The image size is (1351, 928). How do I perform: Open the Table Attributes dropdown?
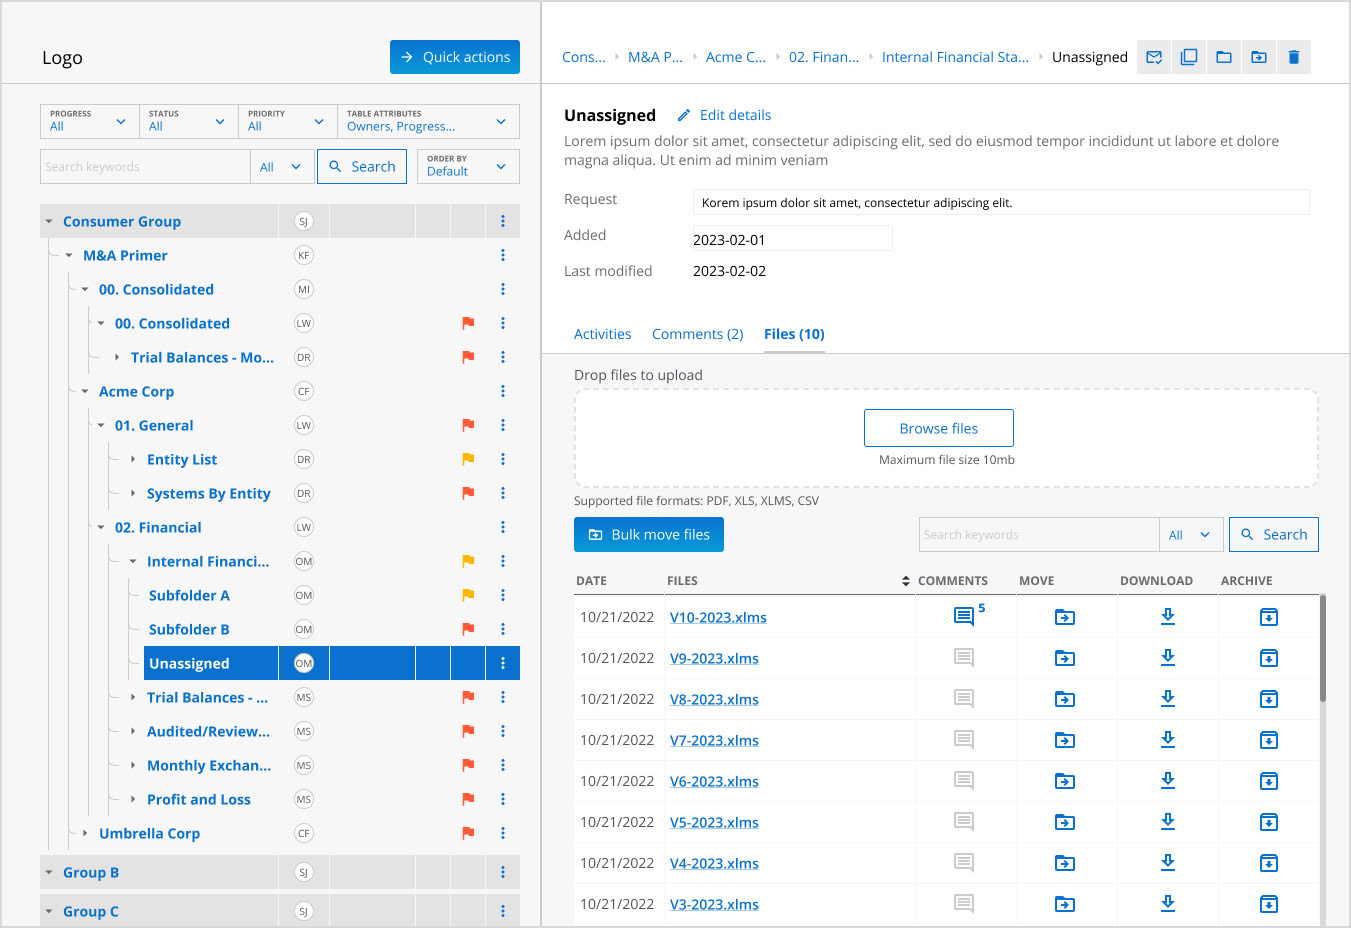pos(428,121)
